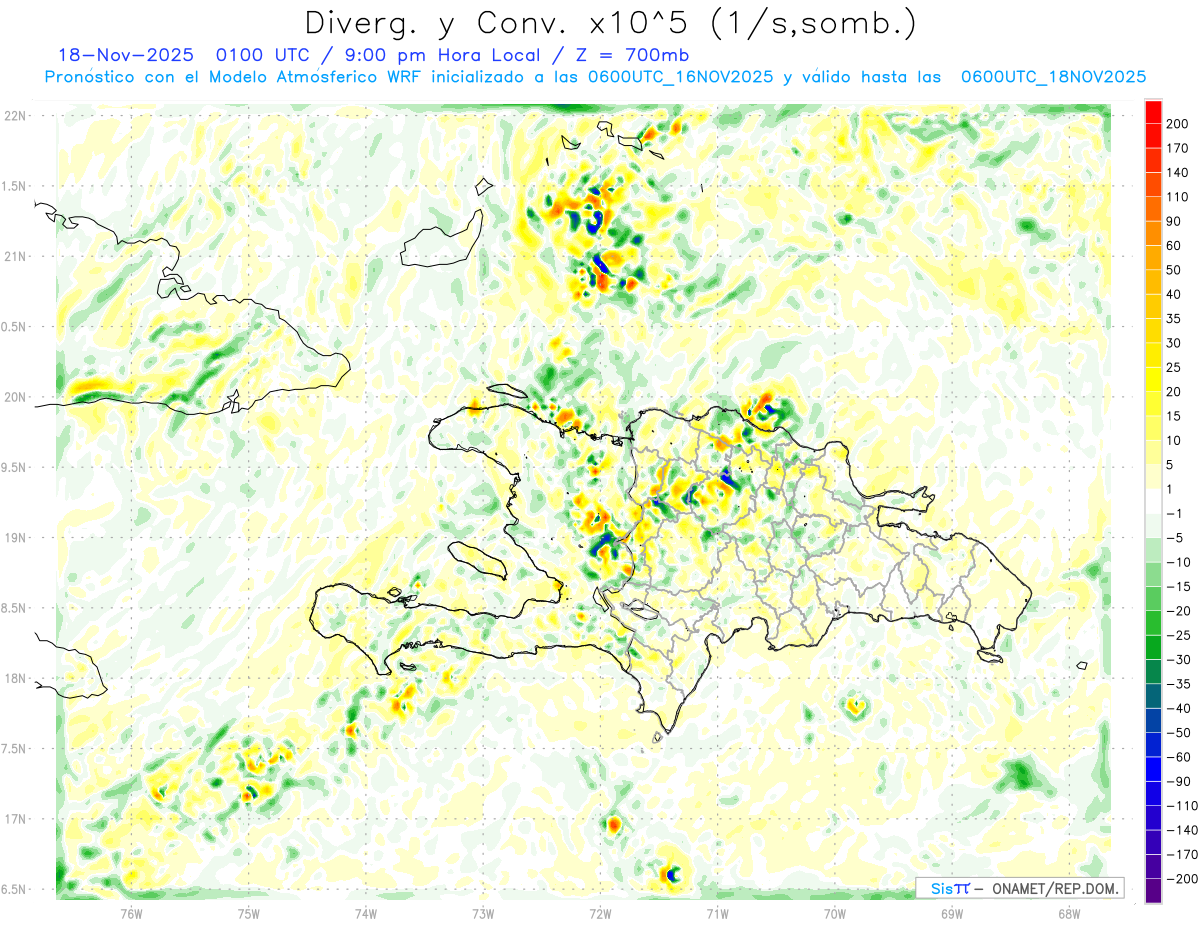The image size is (1200, 927).
Task: Click the "-30" value on the color scale
Action: click(1180, 659)
